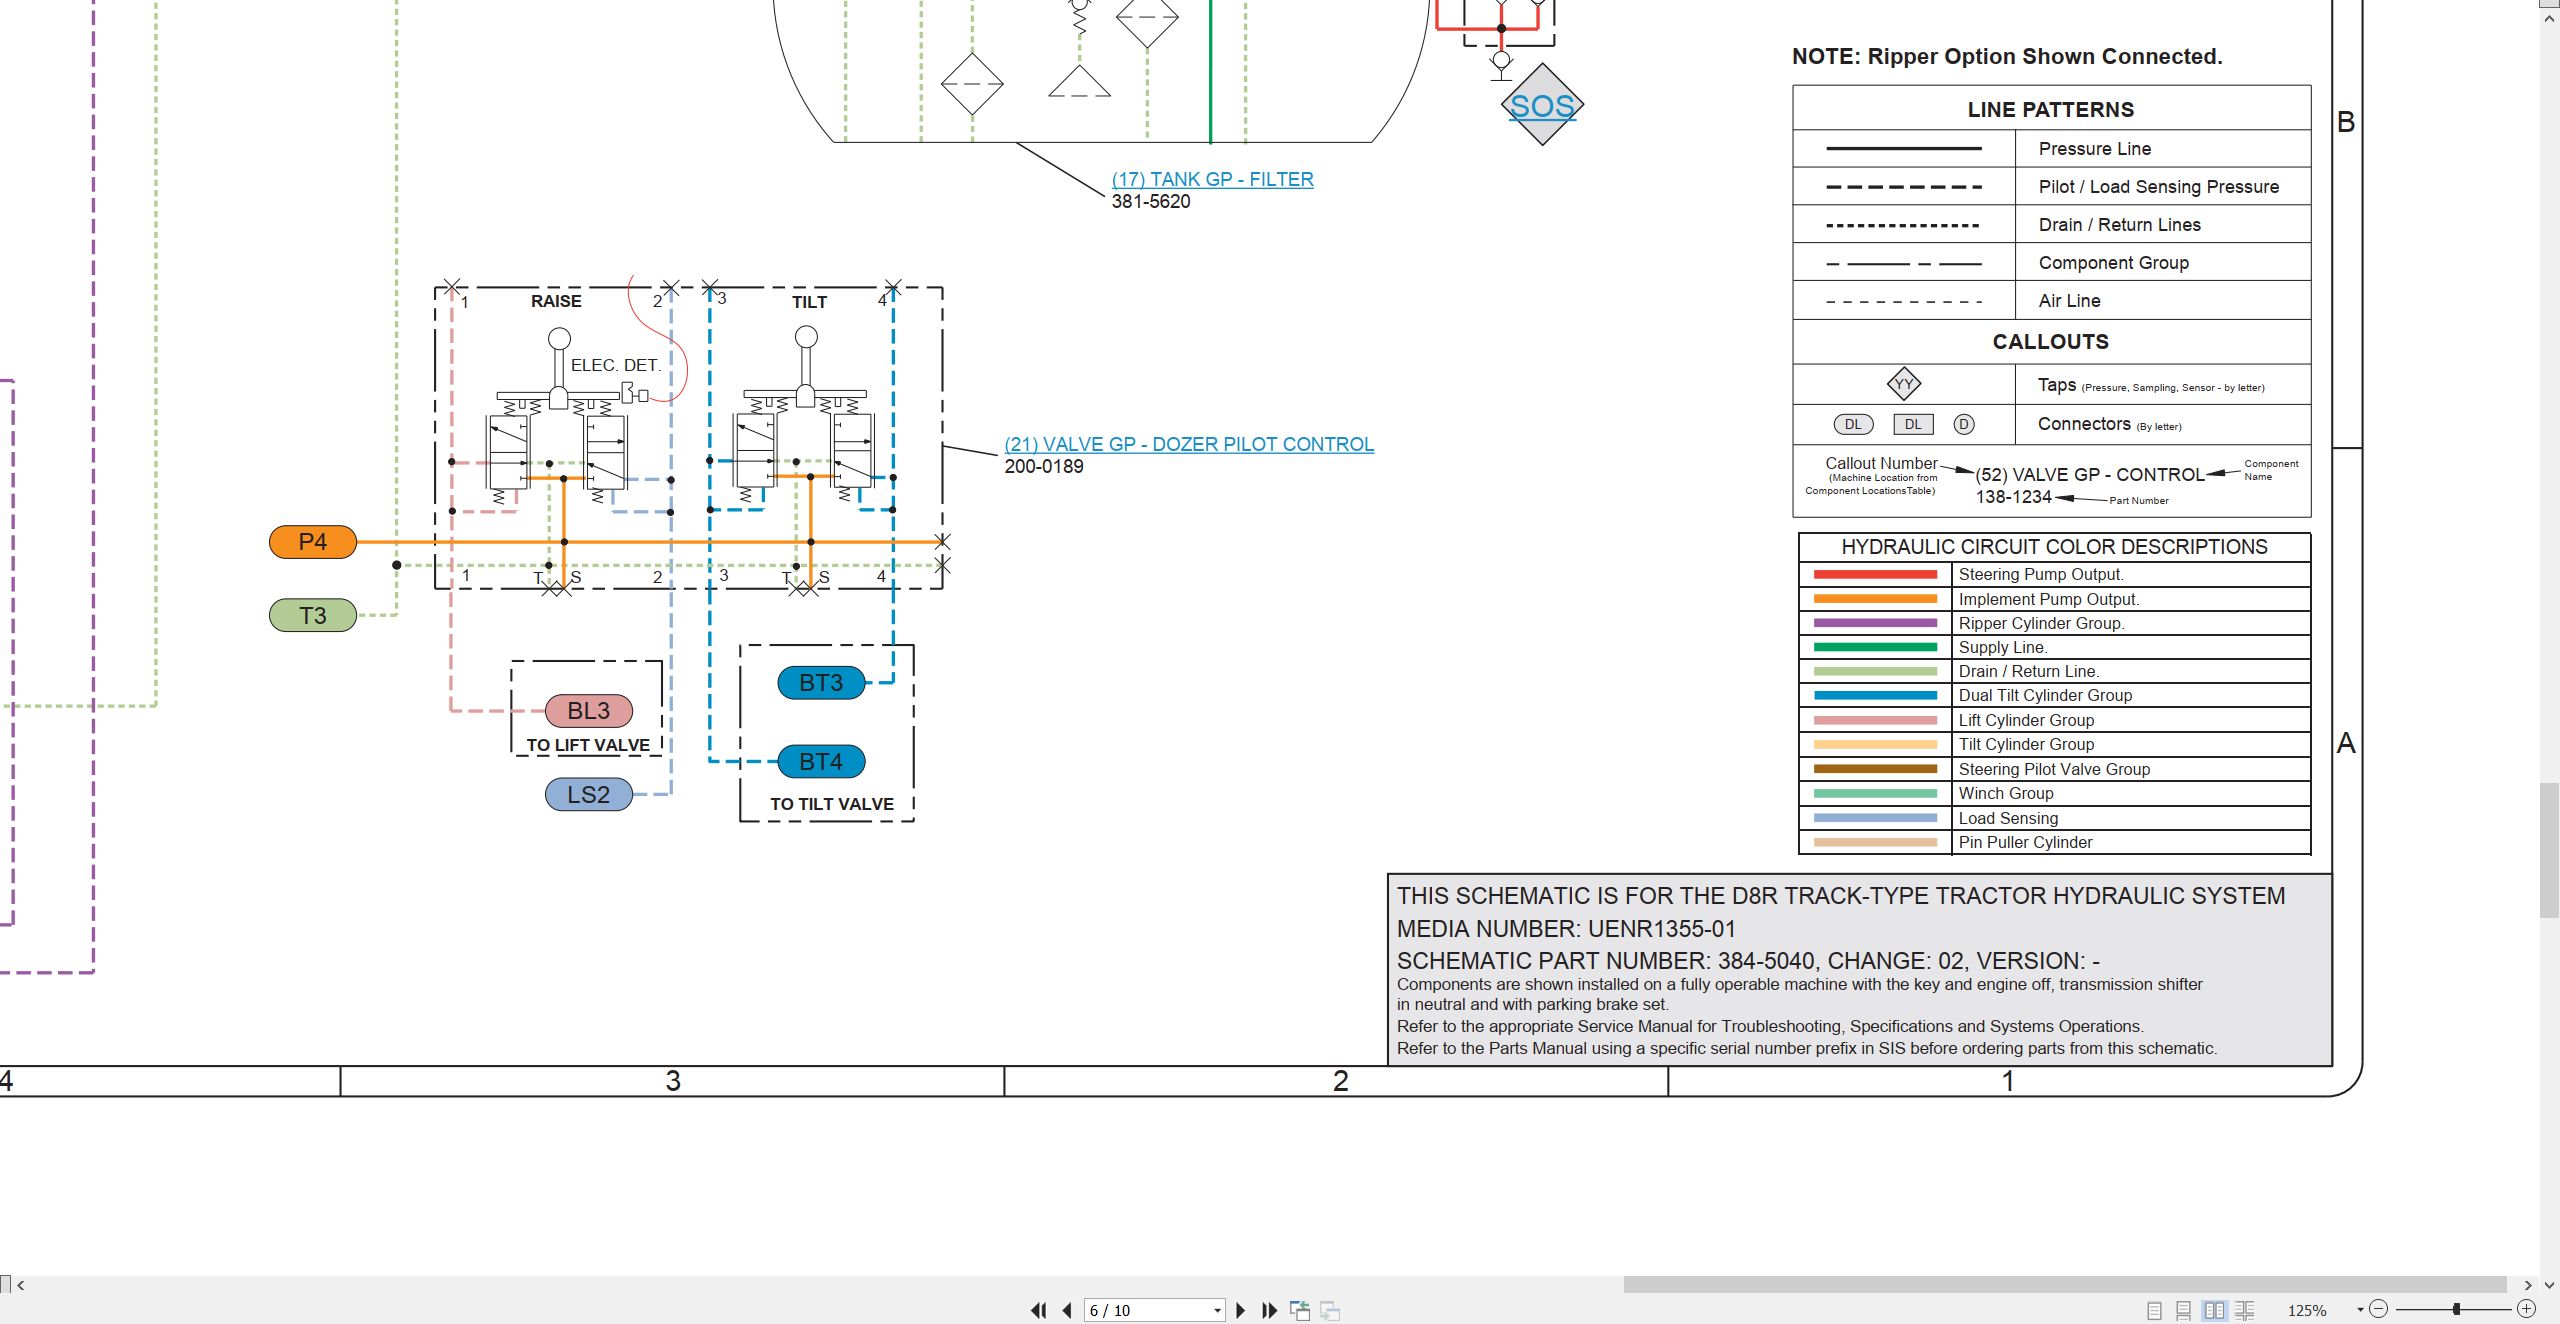Click part number 381-5620

(1151, 201)
